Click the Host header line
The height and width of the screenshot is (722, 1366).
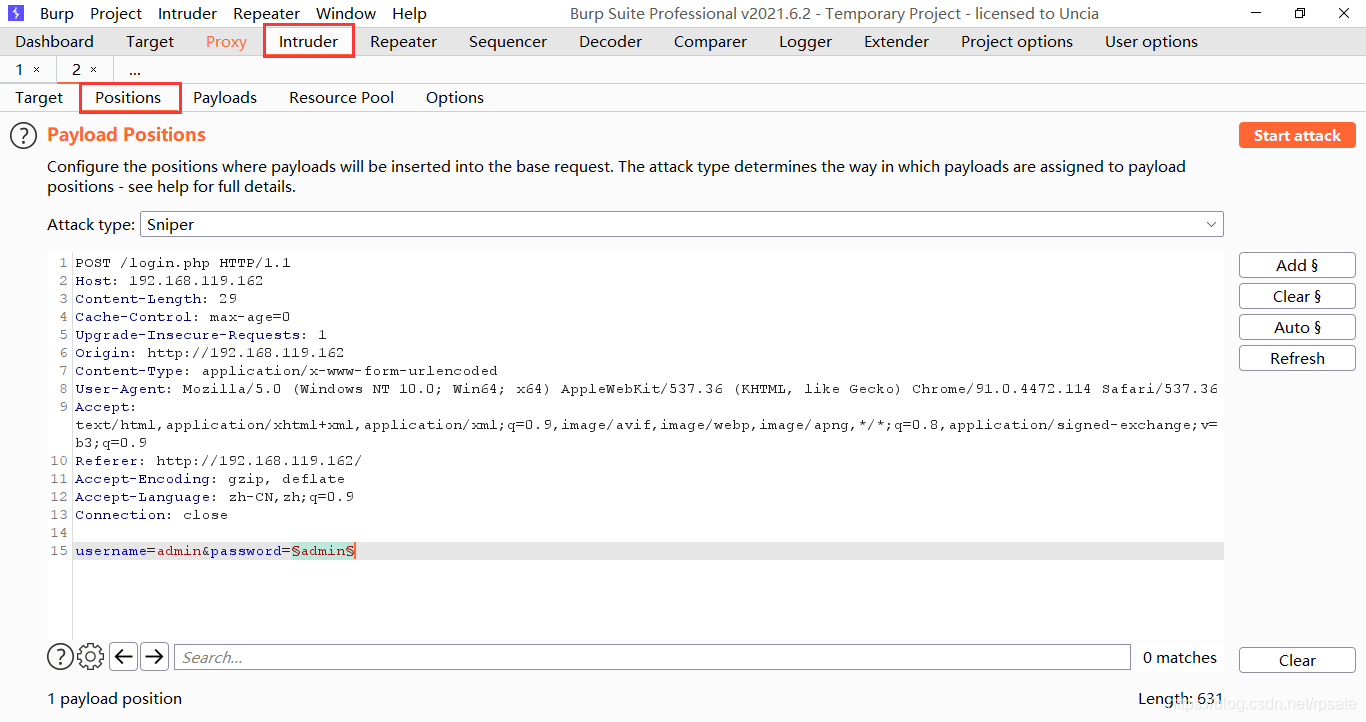[x=169, y=281]
